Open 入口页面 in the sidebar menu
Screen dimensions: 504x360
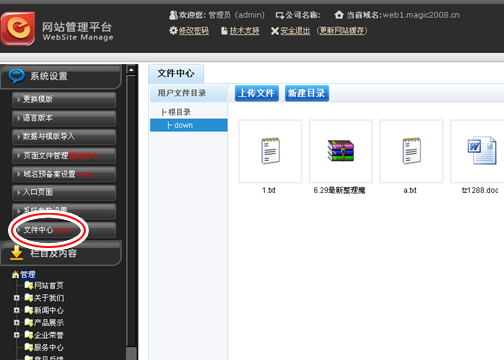[64, 193]
